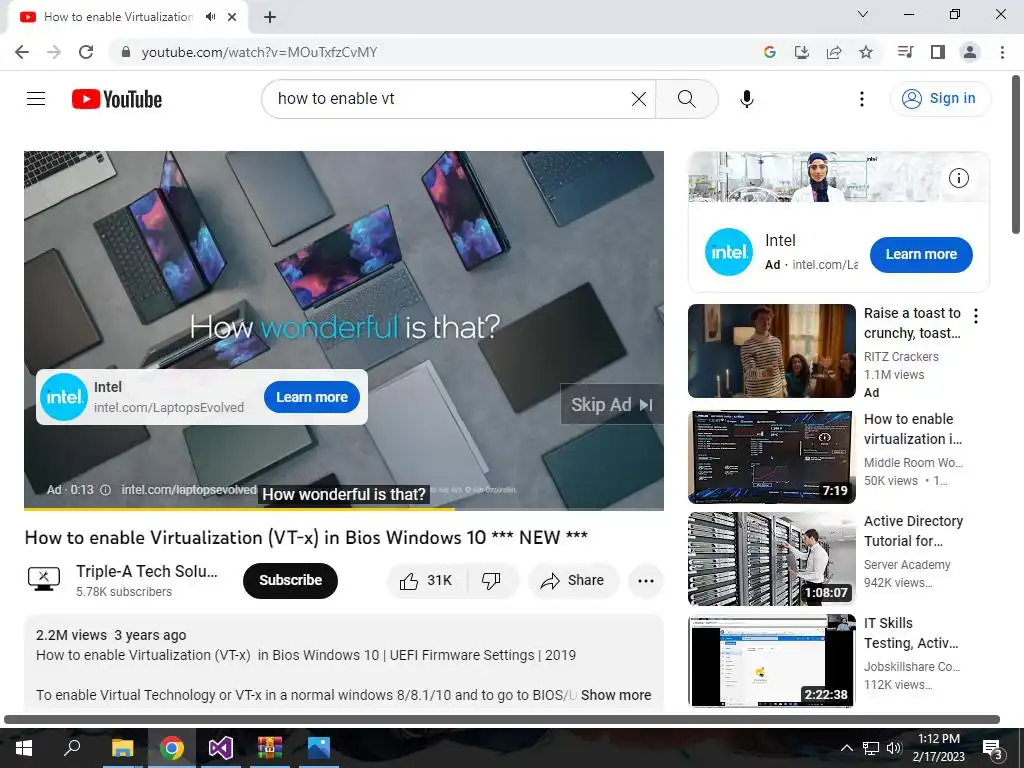Open Active Directory Tutorial video thumbnail
The image size is (1024, 768).
771,559
